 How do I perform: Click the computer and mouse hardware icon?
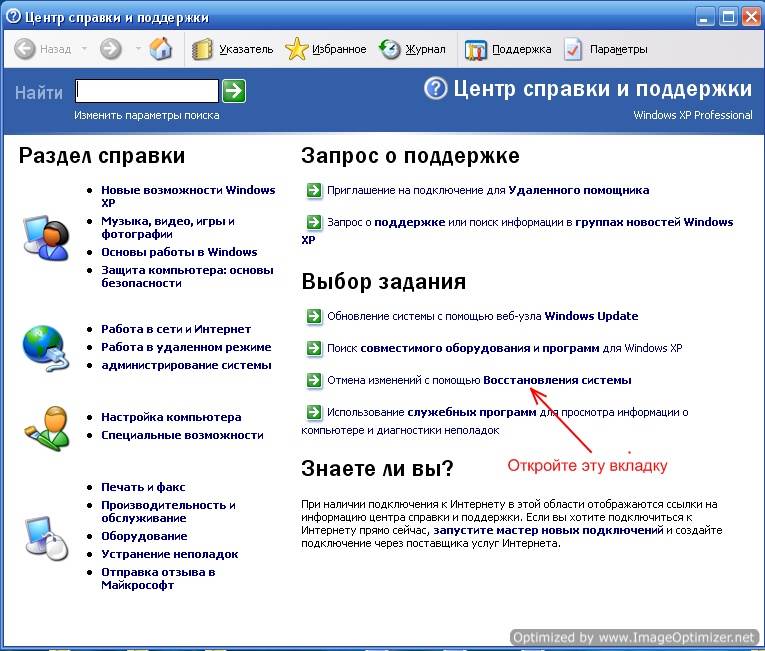[46, 537]
